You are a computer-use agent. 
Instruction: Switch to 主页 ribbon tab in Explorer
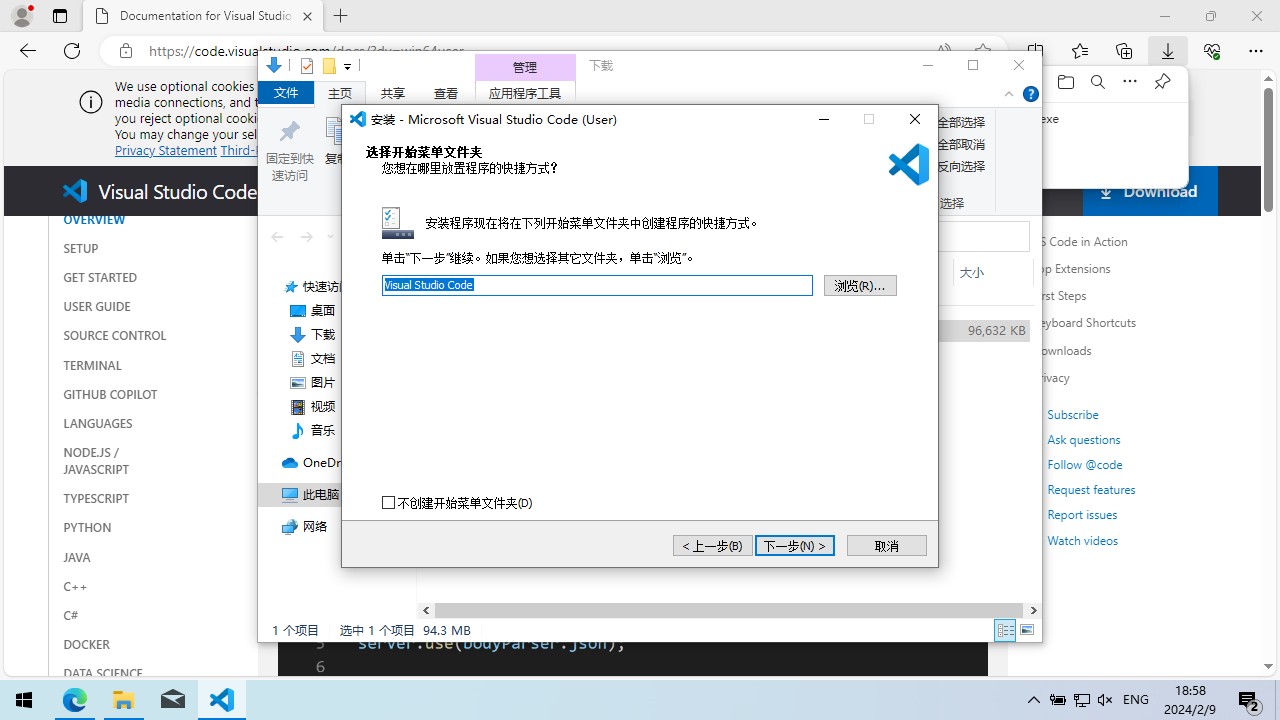(340, 93)
